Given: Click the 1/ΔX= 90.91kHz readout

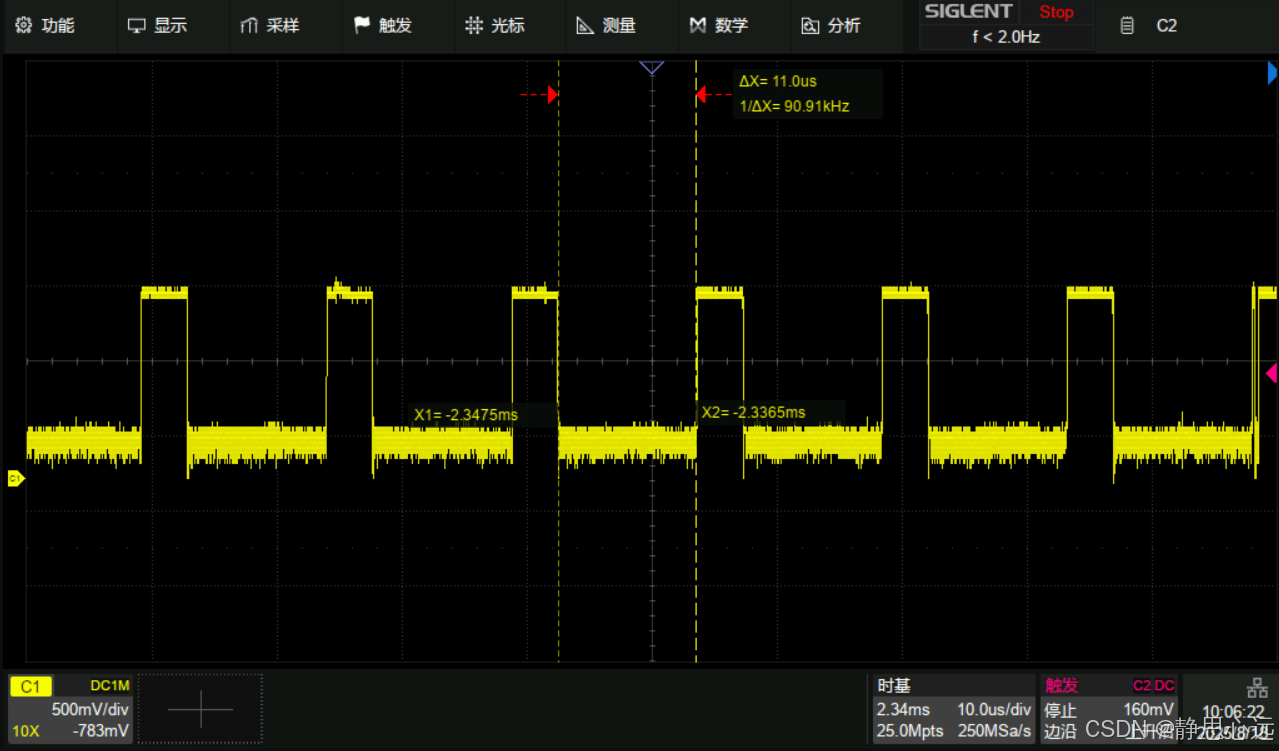Looking at the screenshot, I should tap(794, 106).
